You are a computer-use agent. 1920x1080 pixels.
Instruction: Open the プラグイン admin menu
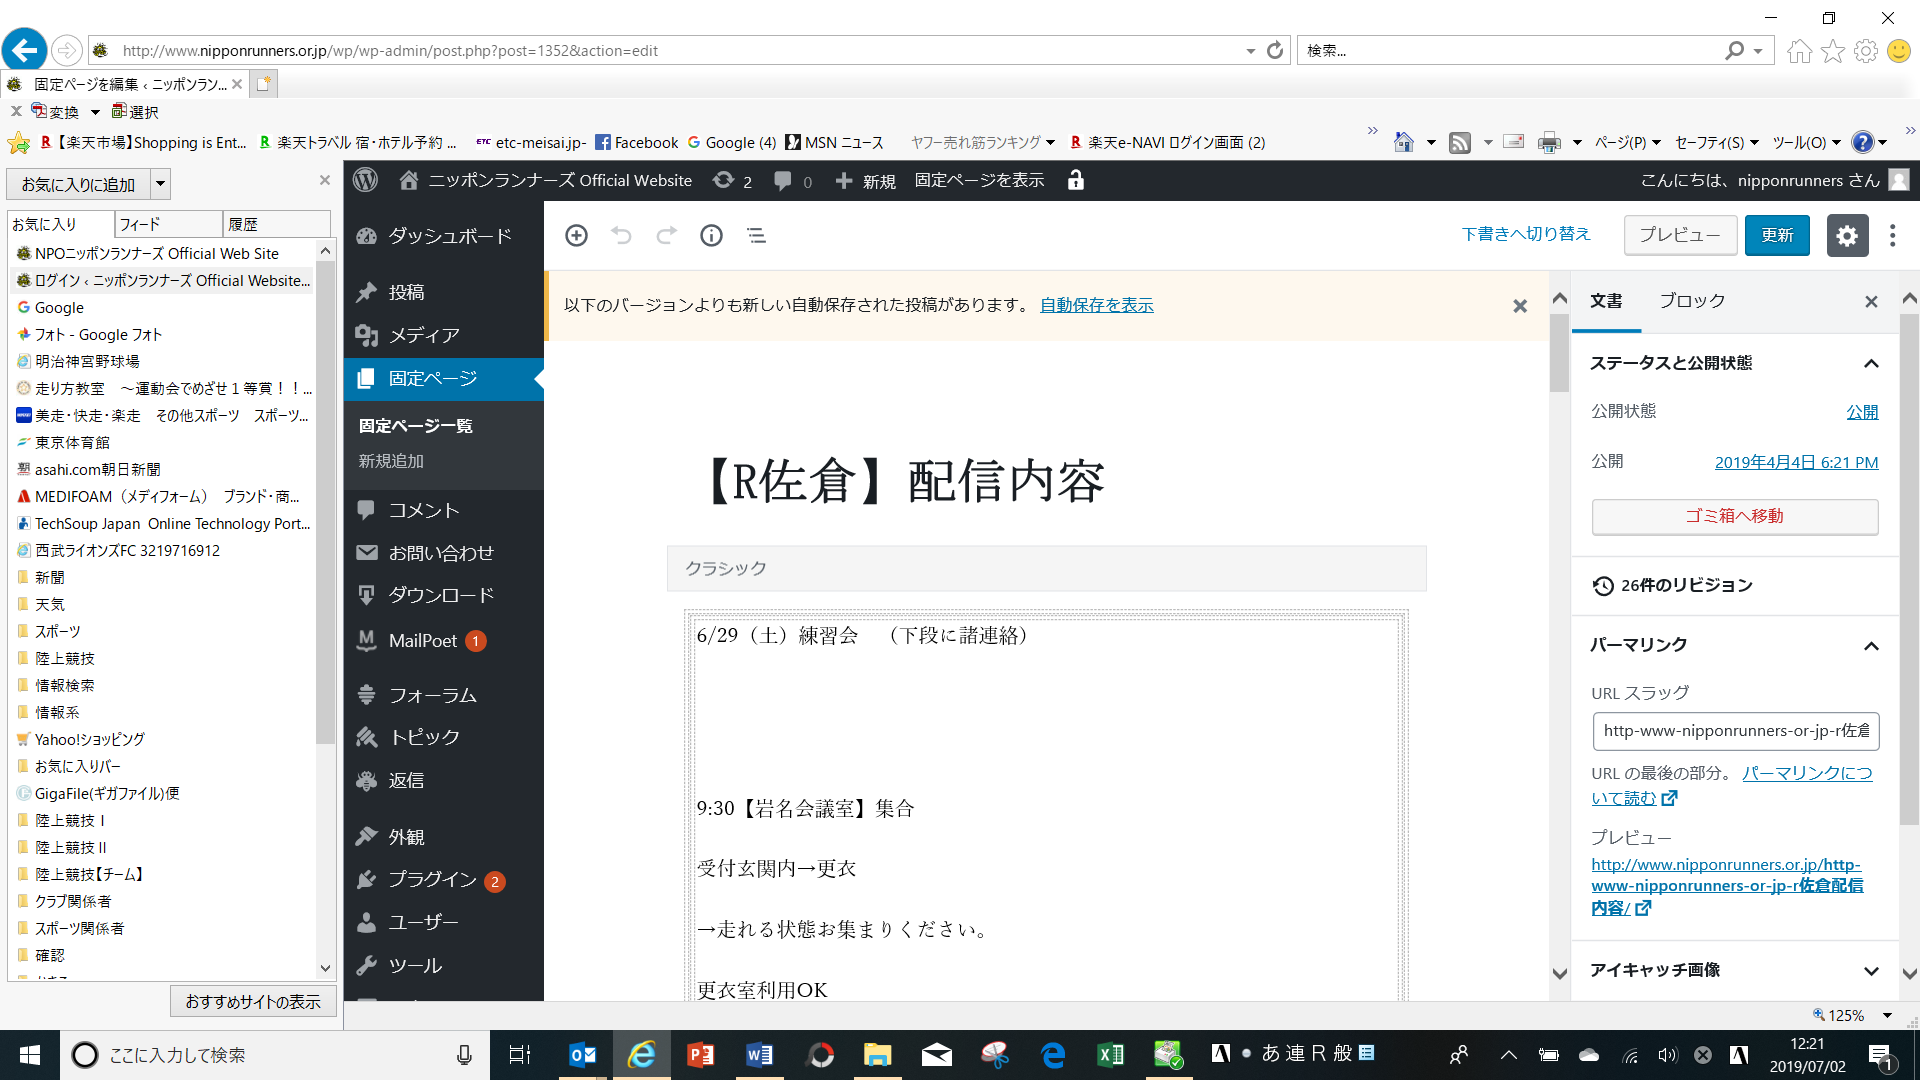click(x=432, y=879)
